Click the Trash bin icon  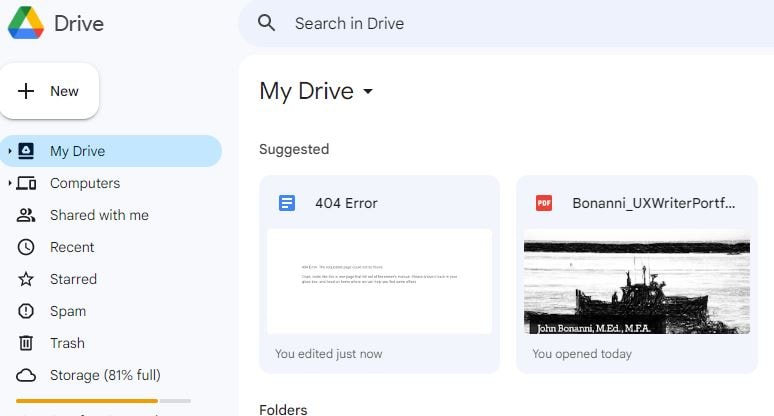tap(26, 343)
